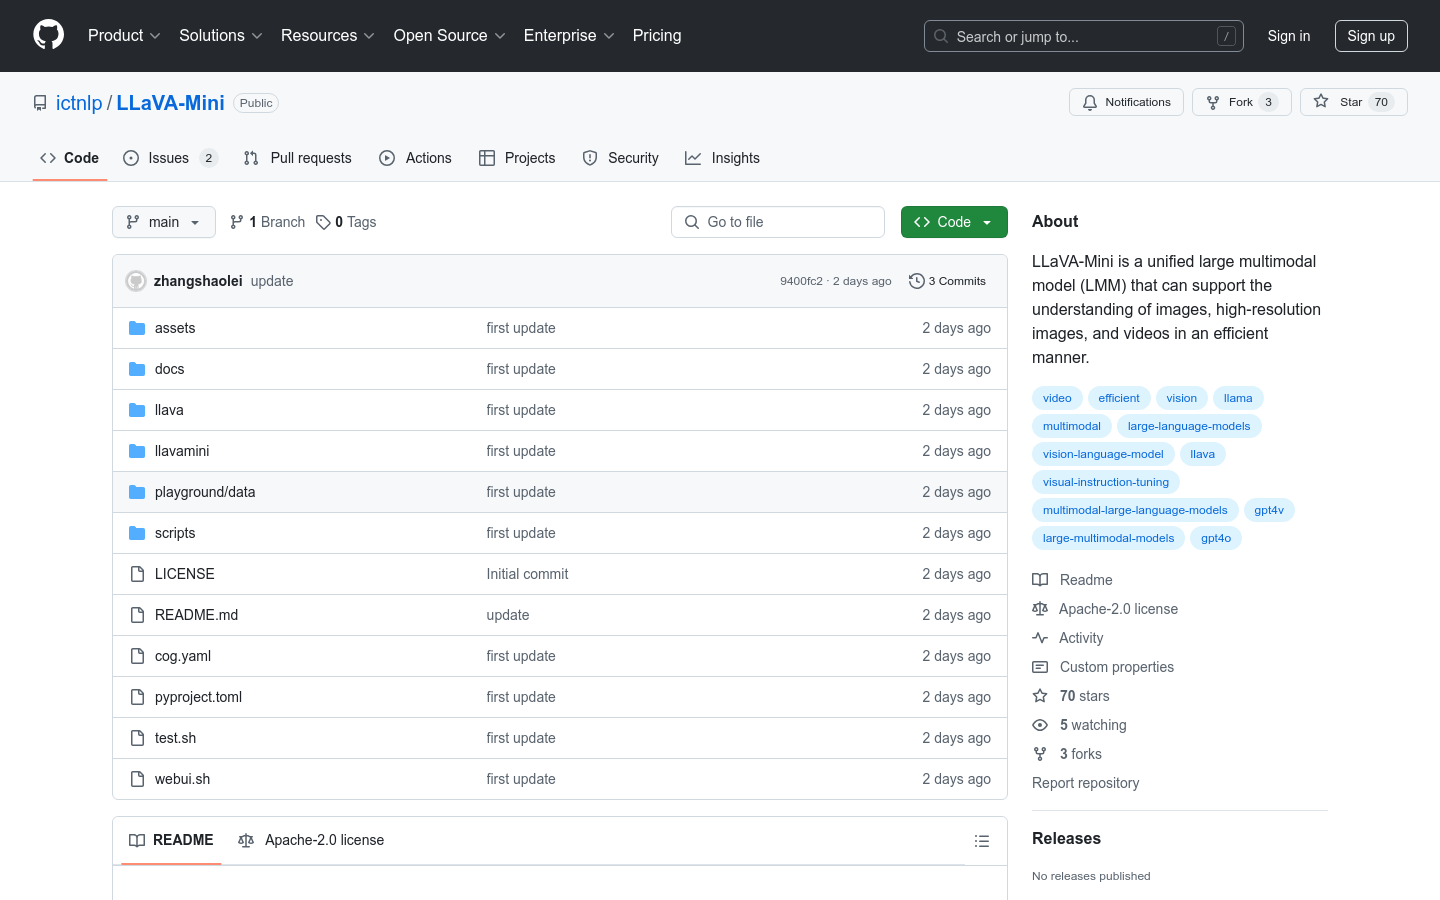The width and height of the screenshot is (1440, 900).
Task: Click the scripts folder icon
Action: (137, 533)
